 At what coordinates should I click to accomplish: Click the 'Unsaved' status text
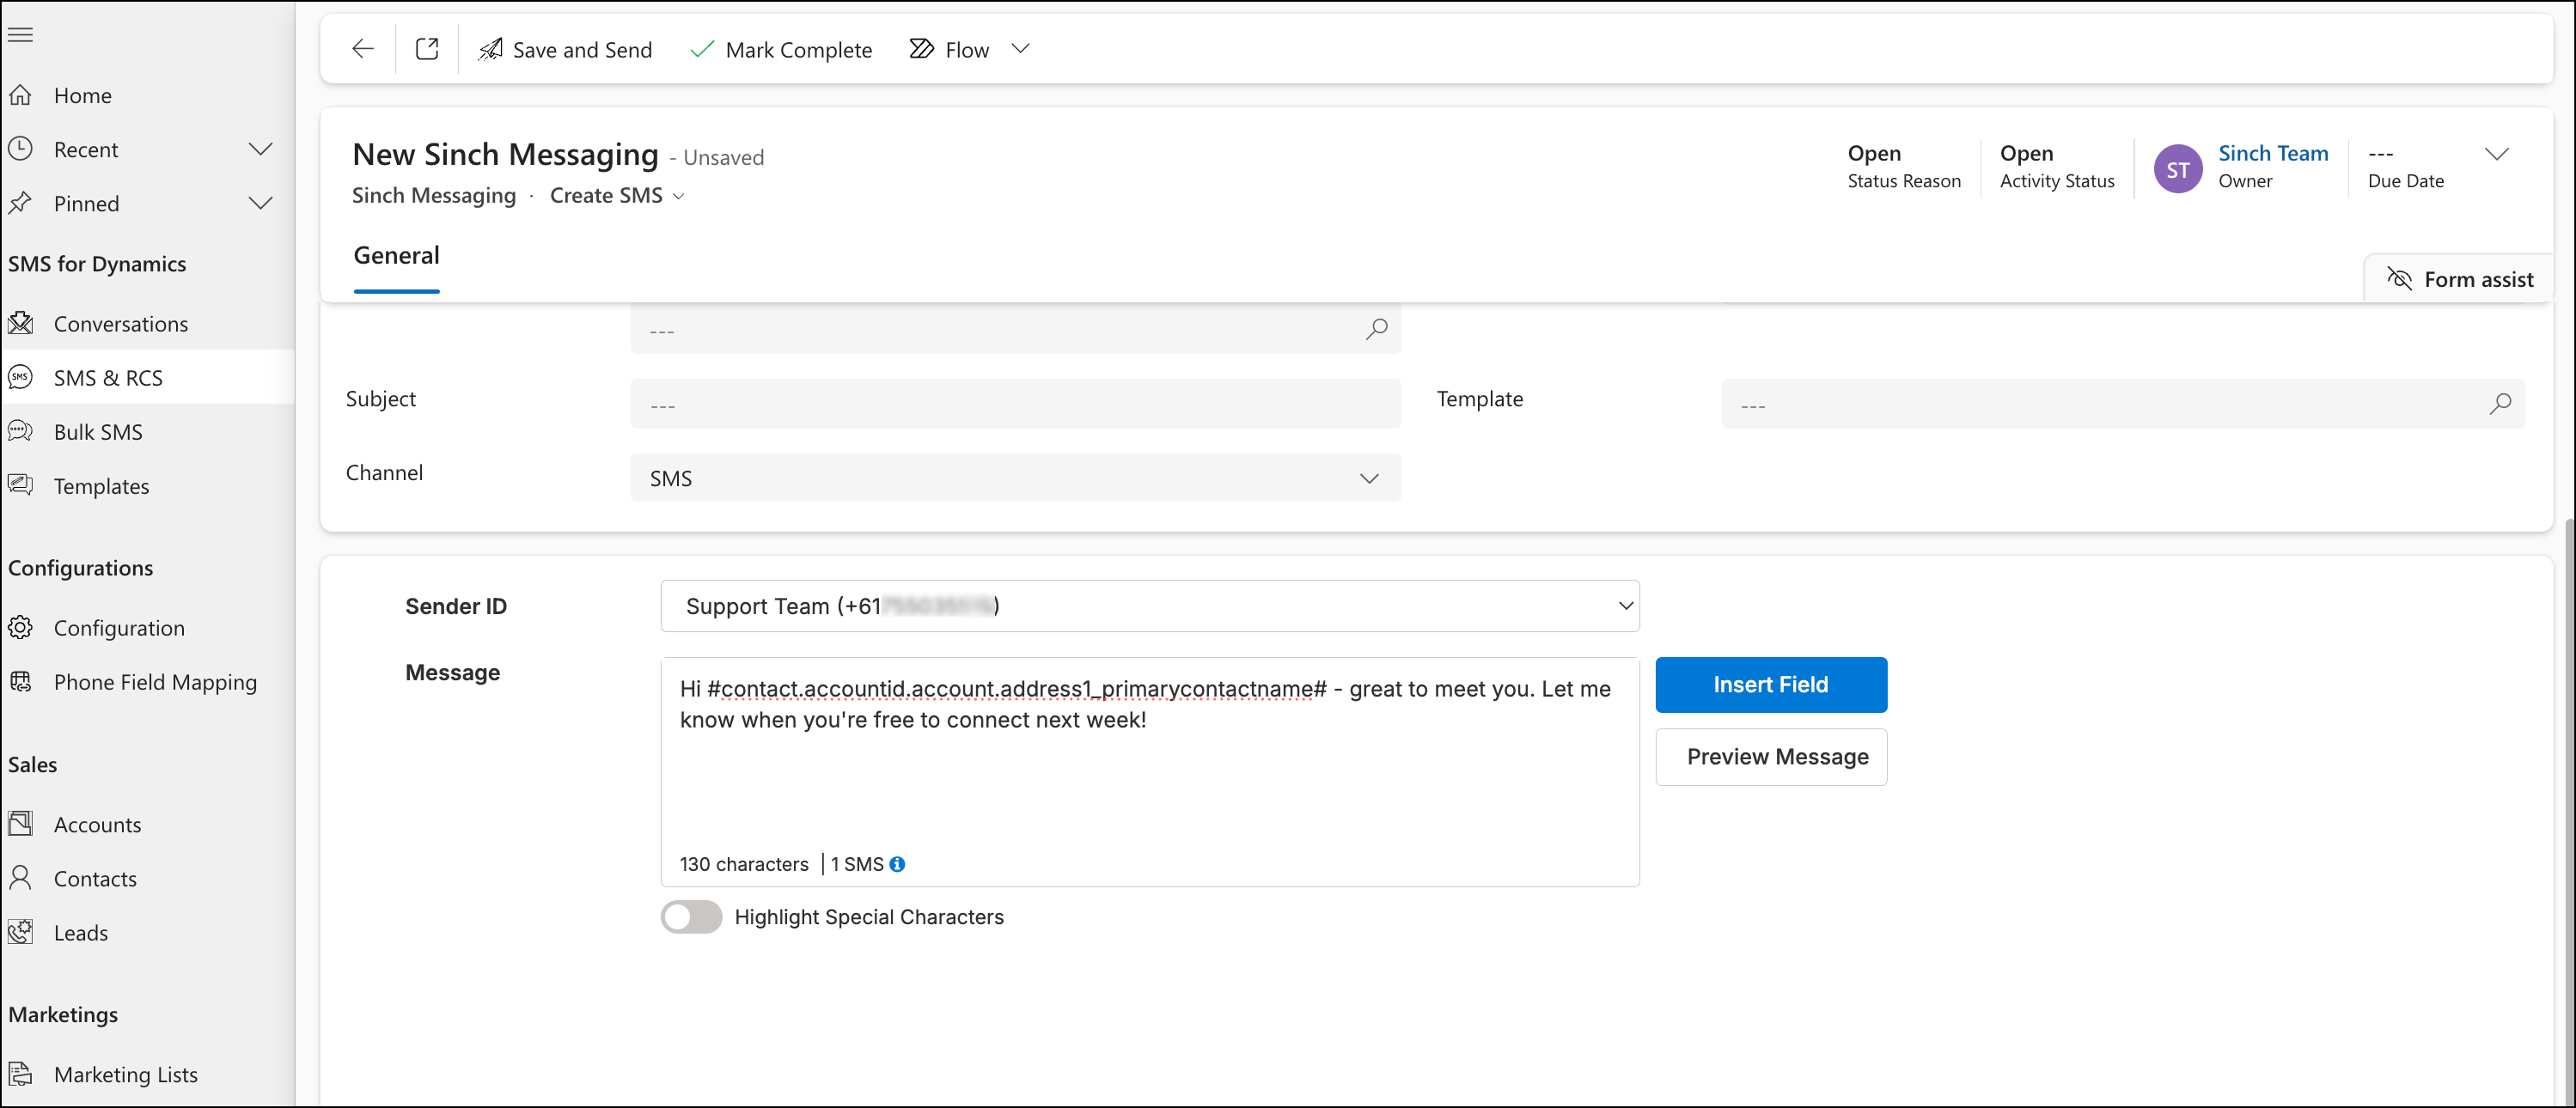tap(724, 157)
